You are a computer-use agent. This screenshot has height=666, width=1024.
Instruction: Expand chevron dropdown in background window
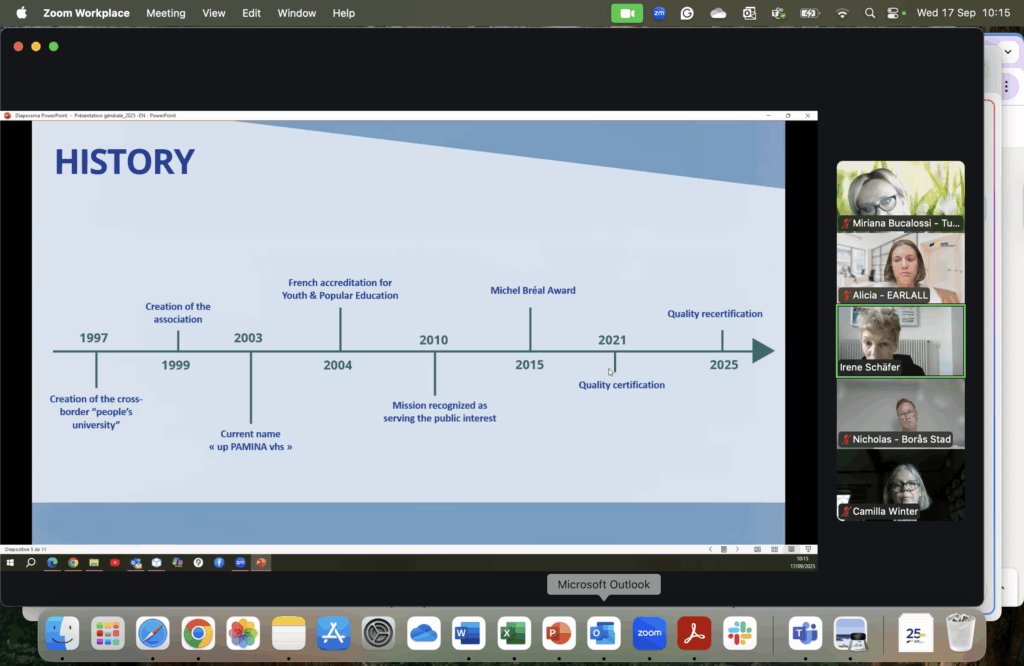[1008, 52]
